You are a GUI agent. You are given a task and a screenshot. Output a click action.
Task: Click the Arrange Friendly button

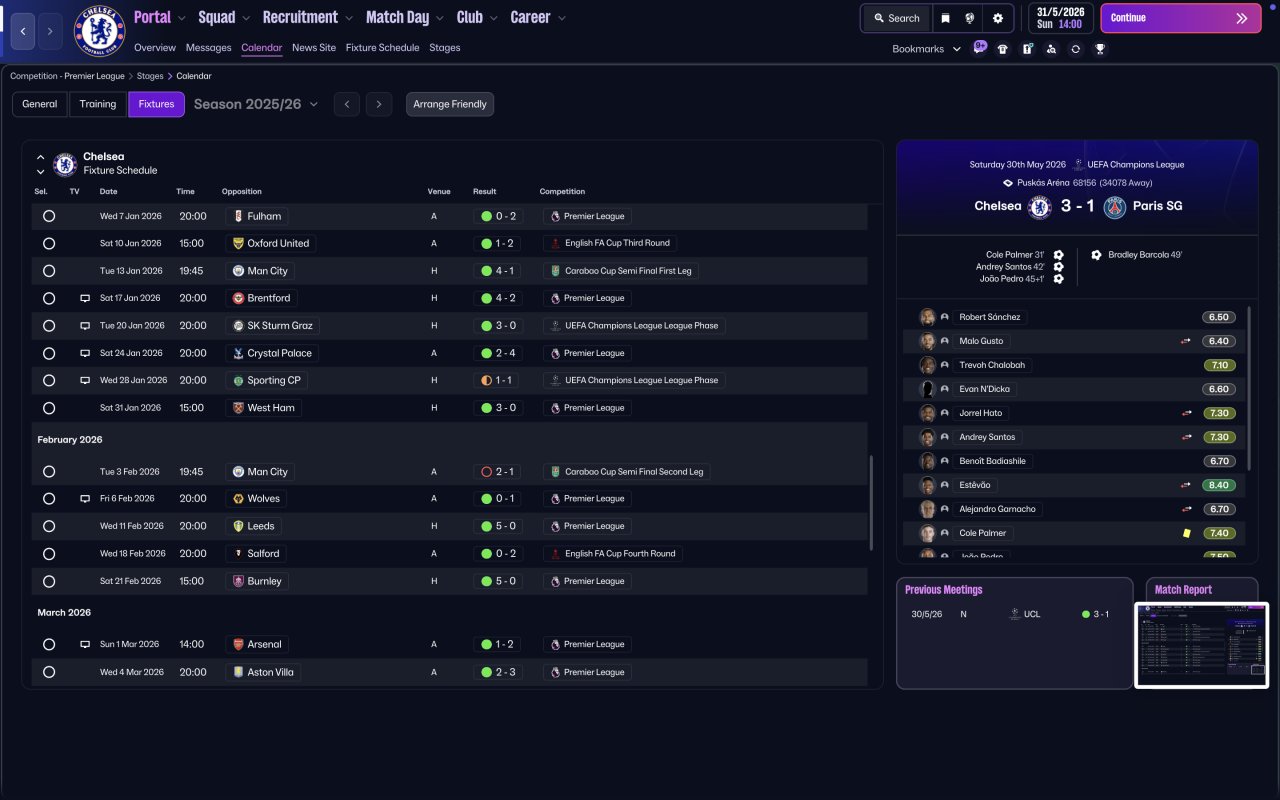[x=450, y=104]
